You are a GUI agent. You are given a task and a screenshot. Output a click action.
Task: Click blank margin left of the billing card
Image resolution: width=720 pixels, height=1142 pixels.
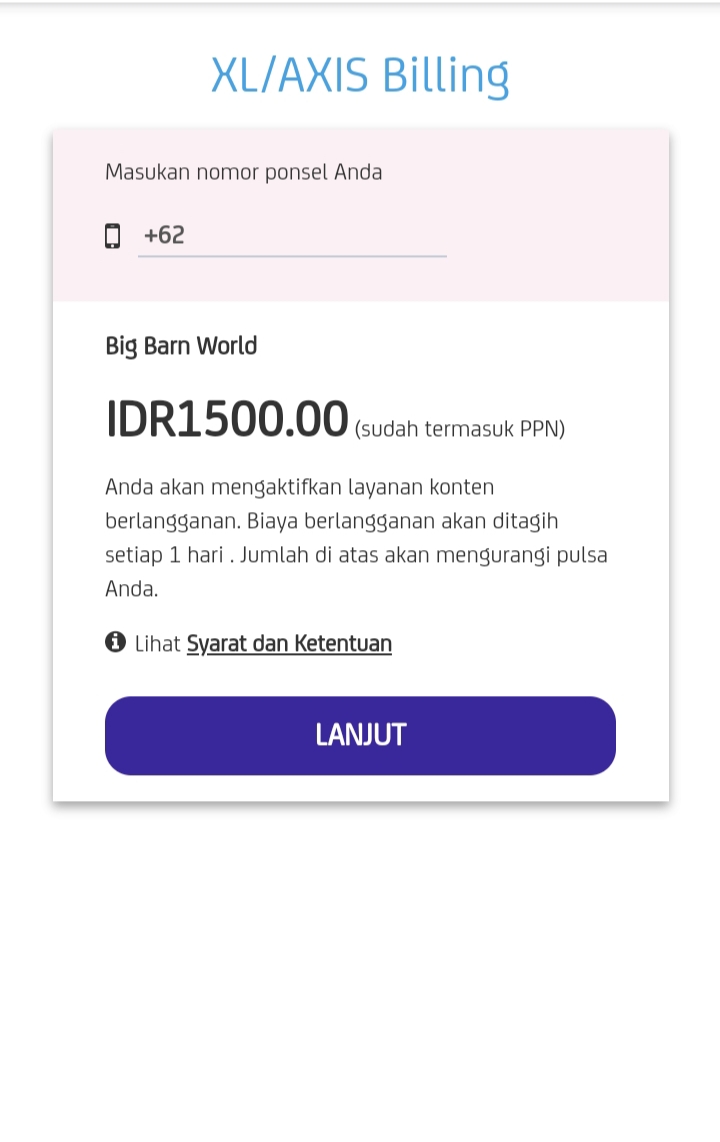point(25,460)
